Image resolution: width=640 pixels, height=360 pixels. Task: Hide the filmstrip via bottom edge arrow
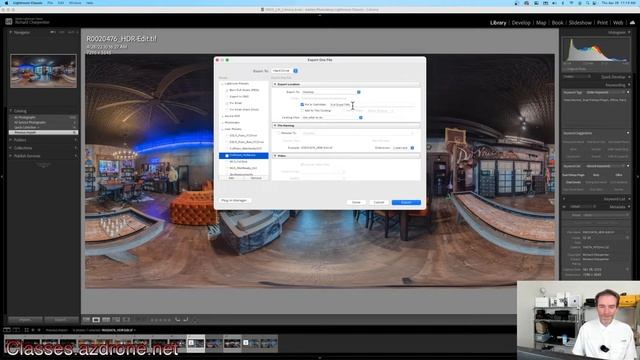(x=320, y=358)
